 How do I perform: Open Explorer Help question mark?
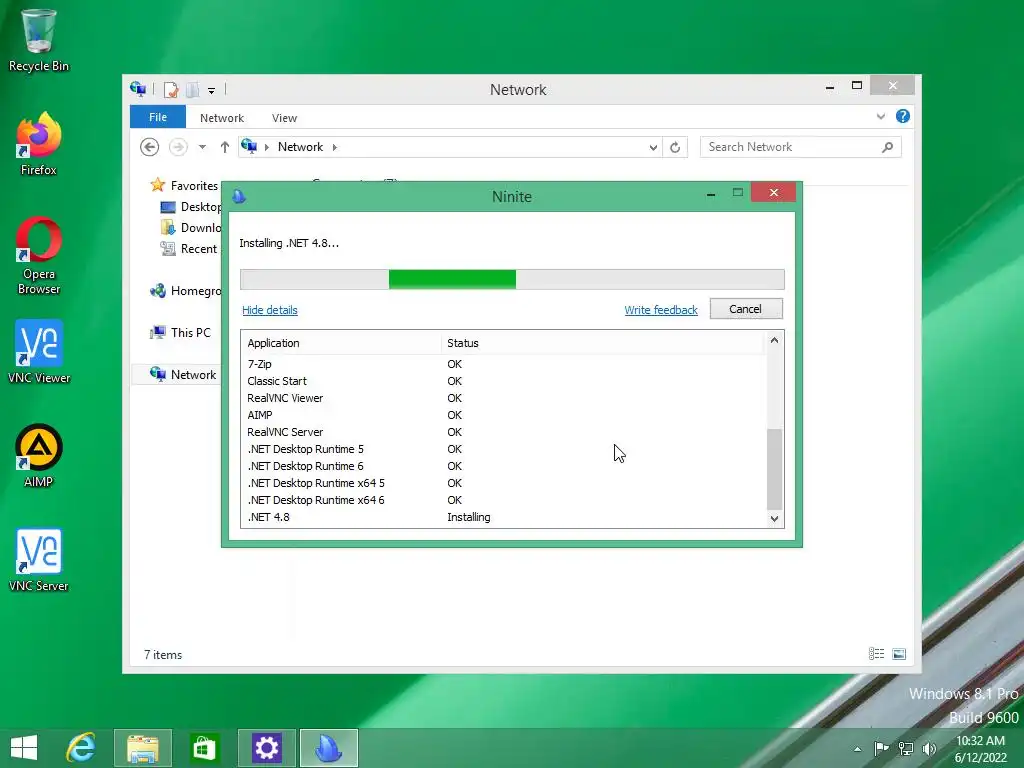903,116
